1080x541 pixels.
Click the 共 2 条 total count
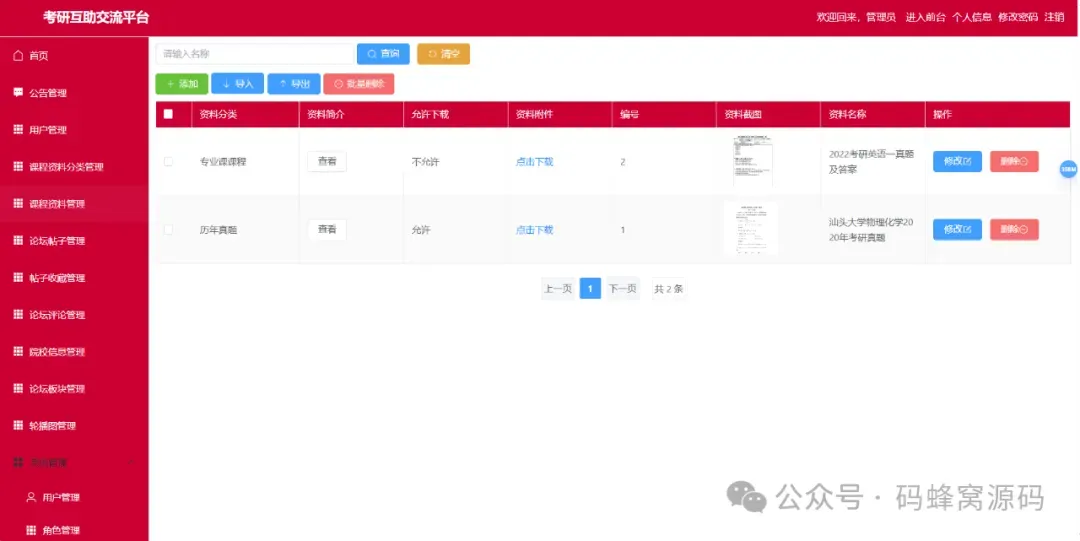[669, 289]
